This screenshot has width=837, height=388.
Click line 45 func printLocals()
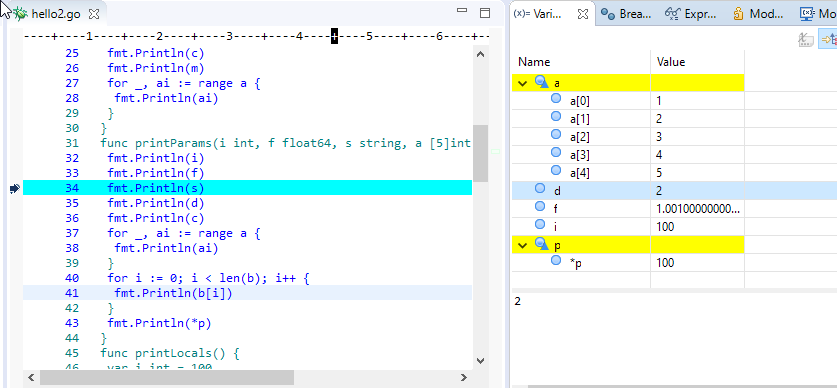pyautogui.click(x=170, y=353)
